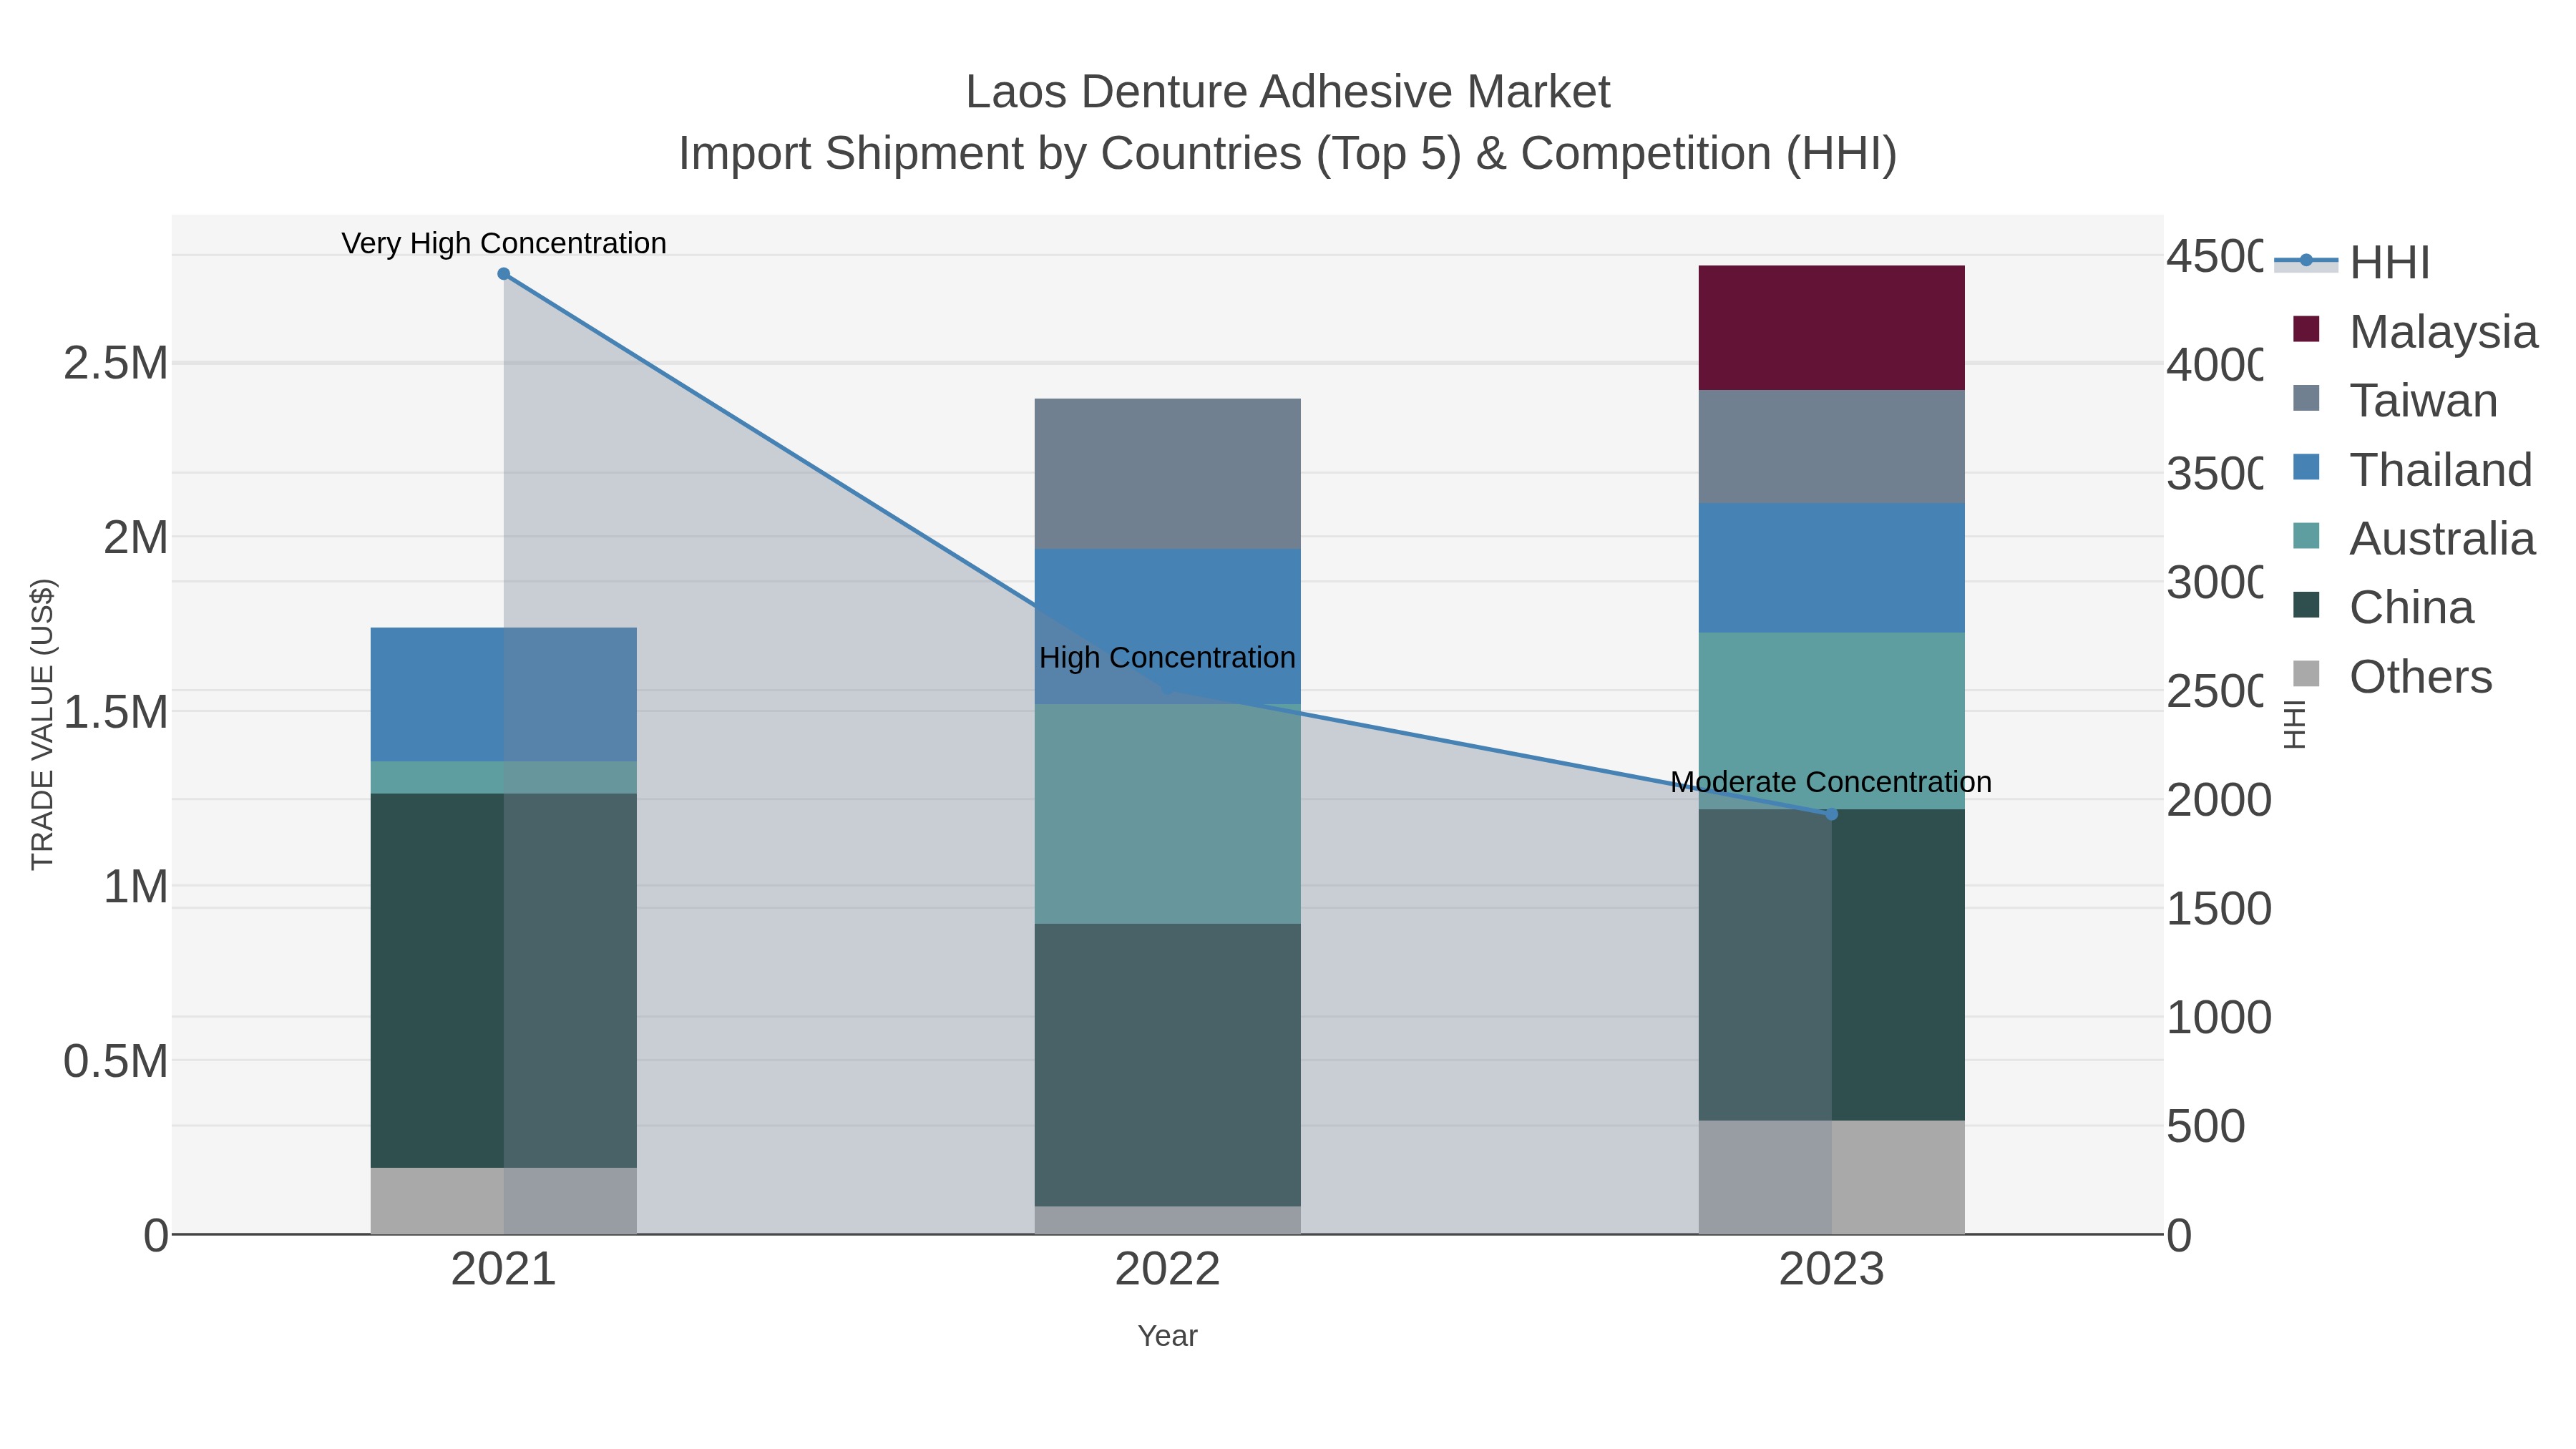Screen dimensions: 2576x1449
Task: Toggle the Australia legend entry
Action: [x=2414, y=538]
